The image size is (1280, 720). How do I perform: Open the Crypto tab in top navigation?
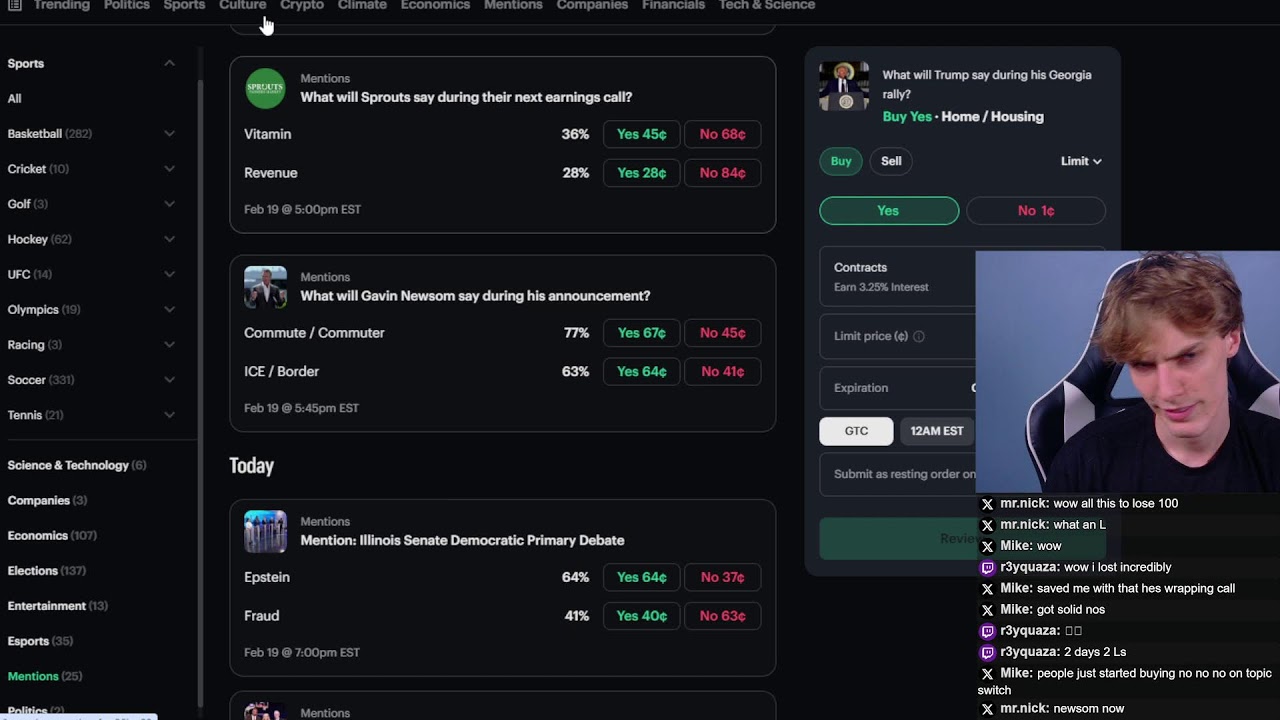[302, 6]
